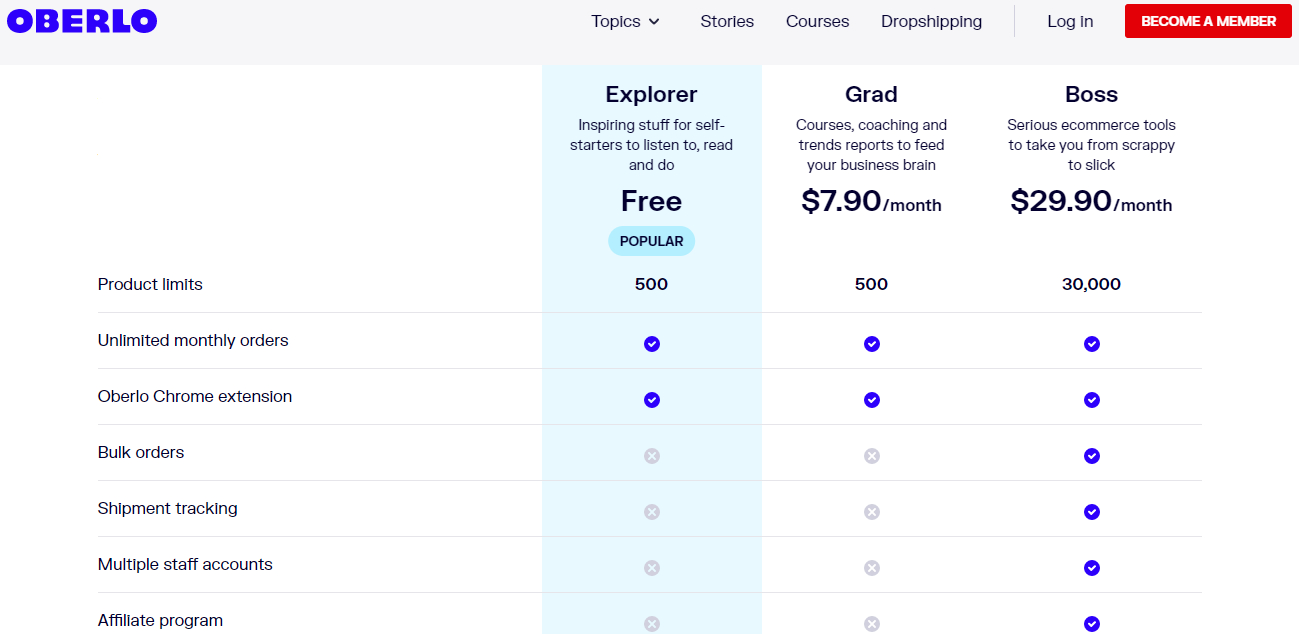The image size is (1299, 634).
Task: Click the Log in link
Action: 1069,21
